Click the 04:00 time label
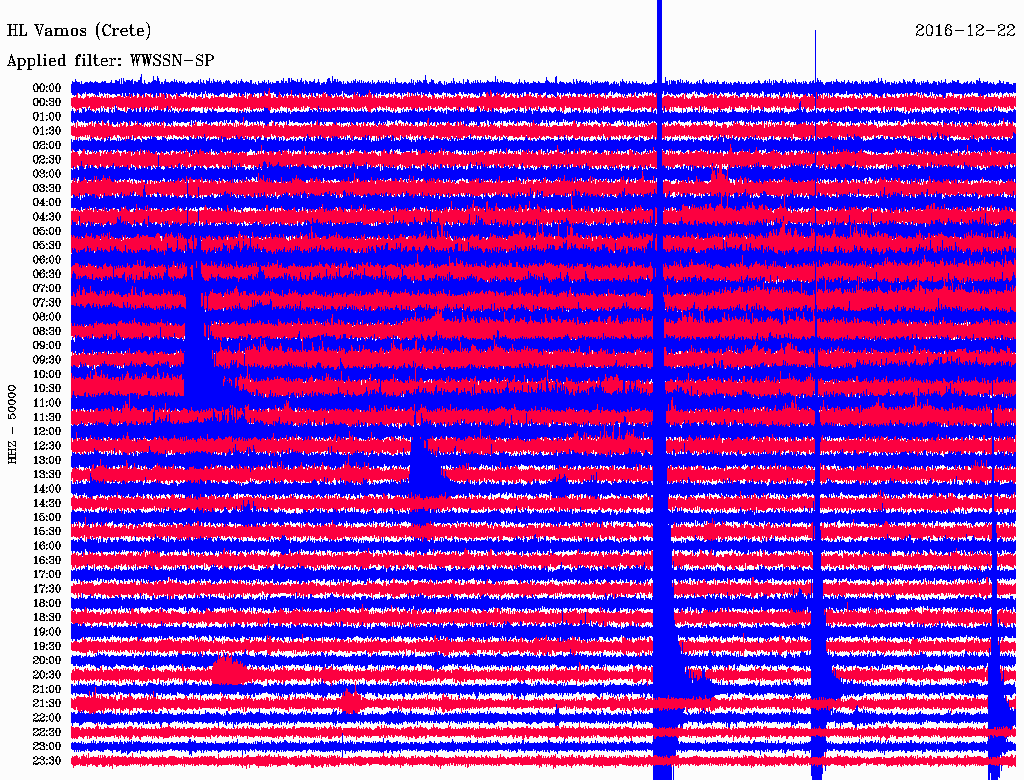This screenshot has height=780, width=1024. click(47, 203)
